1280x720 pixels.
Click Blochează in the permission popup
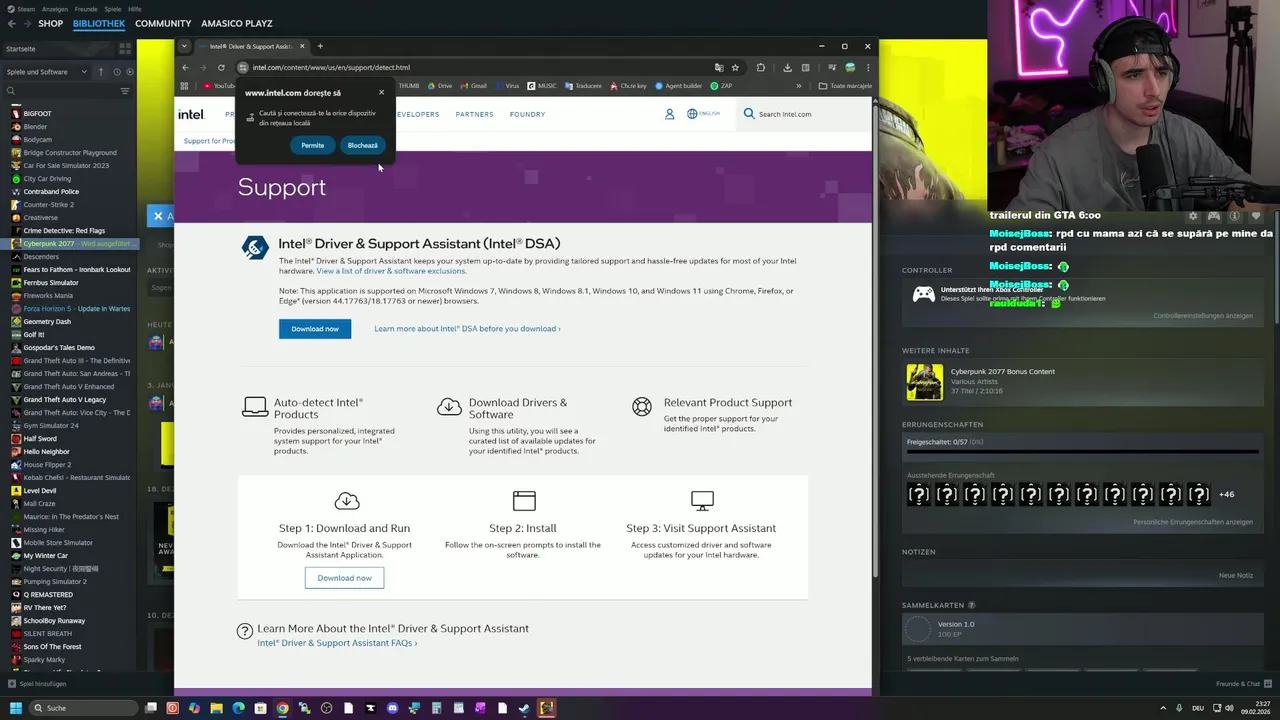(362, 145)
